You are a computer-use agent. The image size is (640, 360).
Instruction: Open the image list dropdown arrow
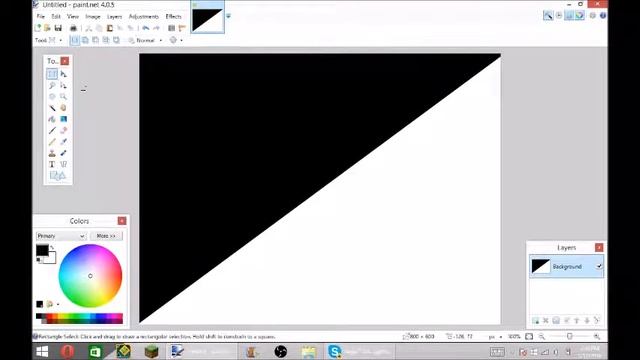[228, 16]
